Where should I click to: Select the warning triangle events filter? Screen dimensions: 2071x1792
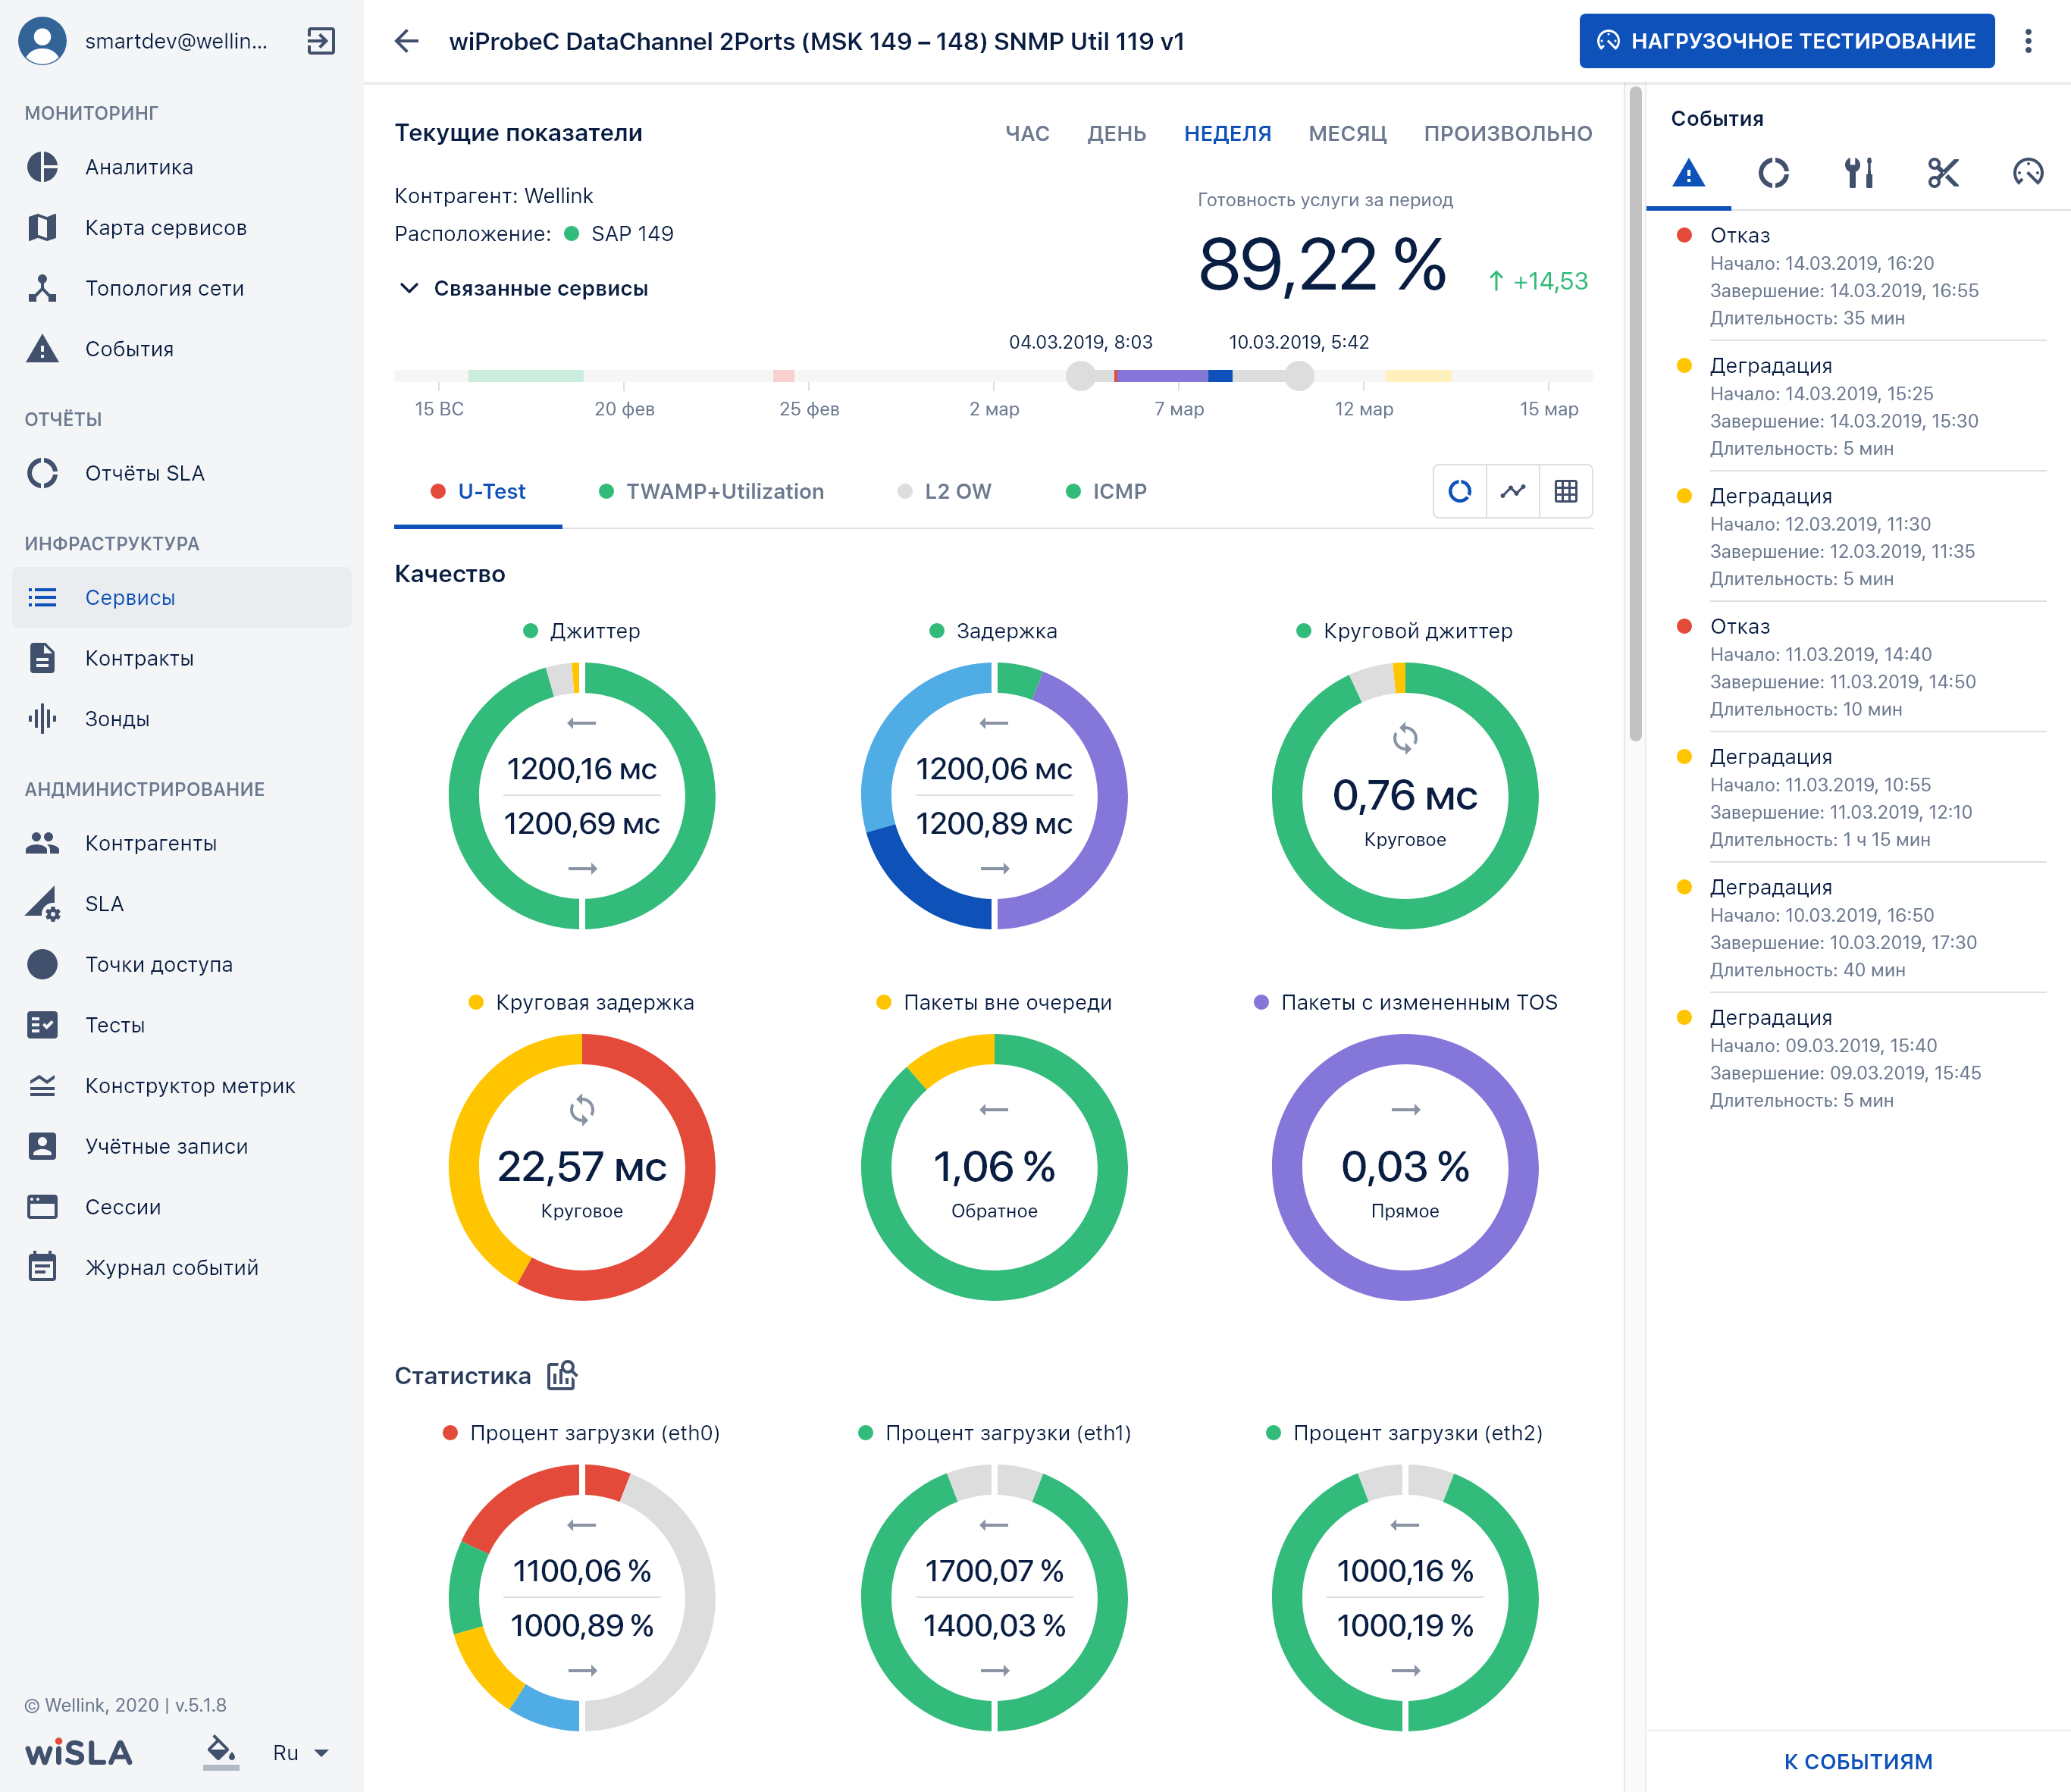click(x=1689, y=173)
